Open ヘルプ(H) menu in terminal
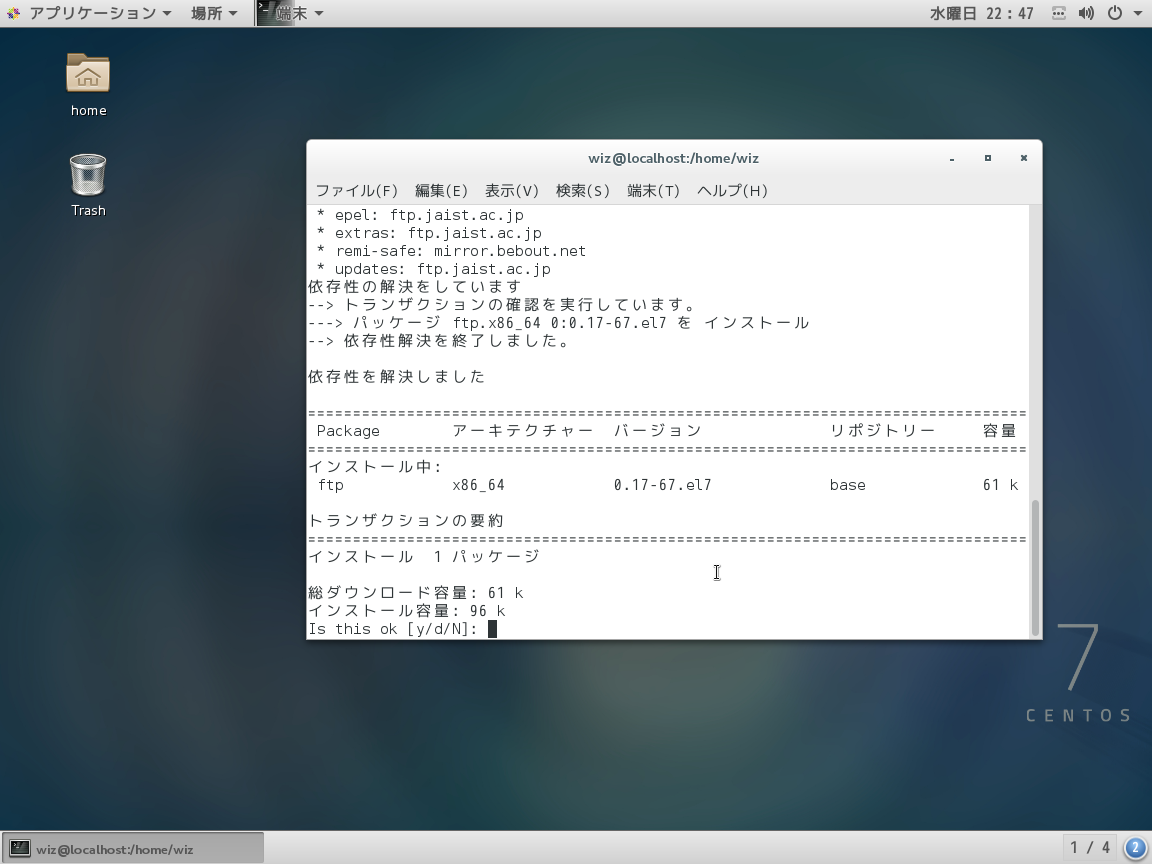 tap(732, 191)
